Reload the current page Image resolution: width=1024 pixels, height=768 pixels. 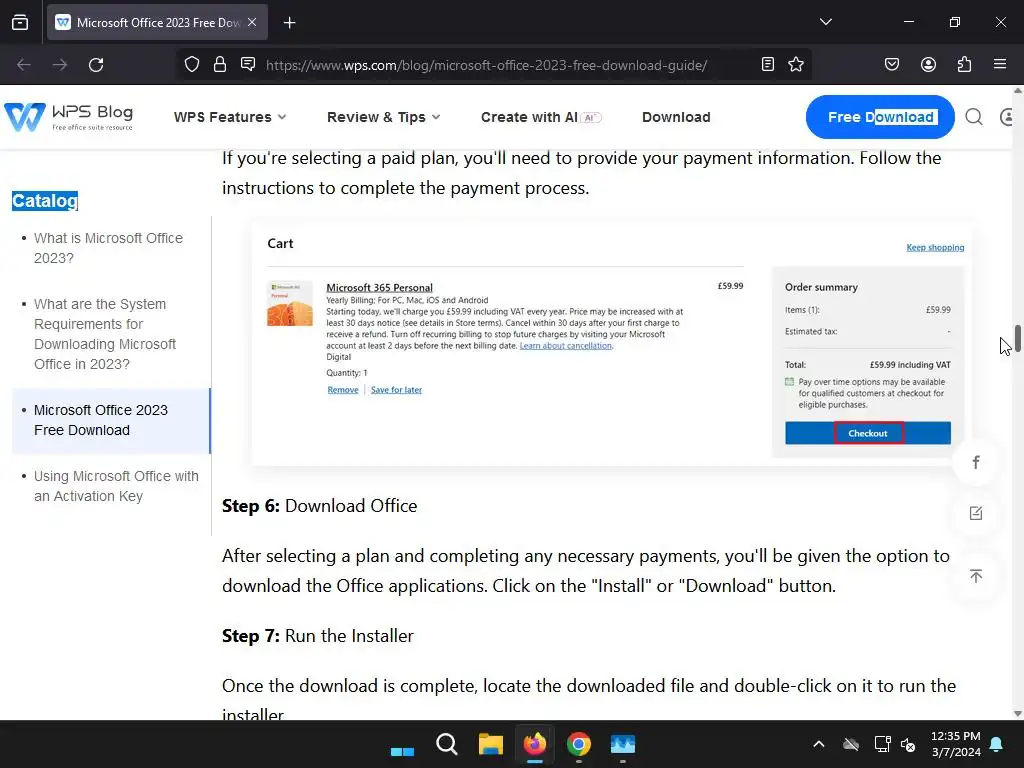tap(96, 65)
